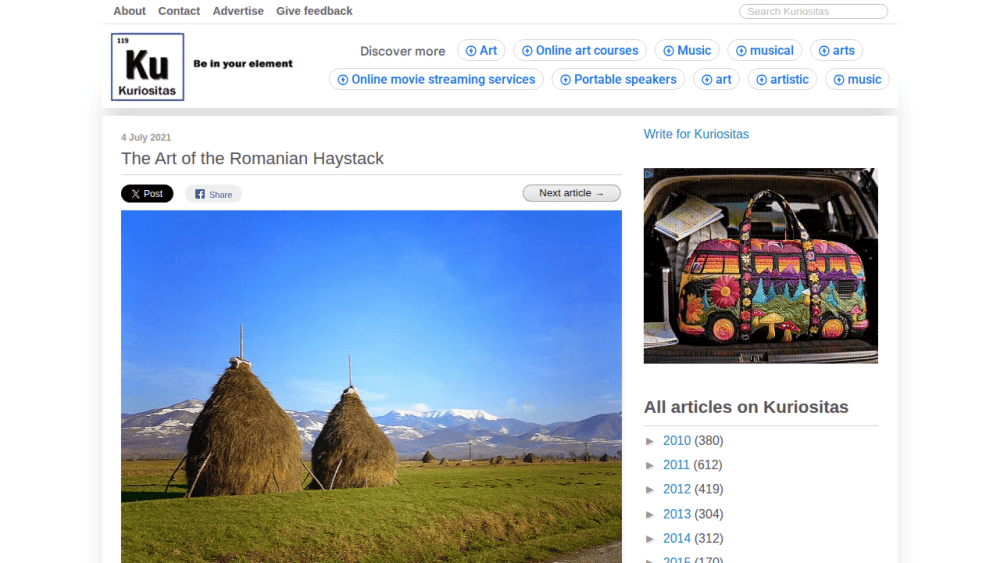The height and width of the screenshot is (563, 1000).
Task: Click the ad marker icon on bag advertisement
Action: point(649,173)
